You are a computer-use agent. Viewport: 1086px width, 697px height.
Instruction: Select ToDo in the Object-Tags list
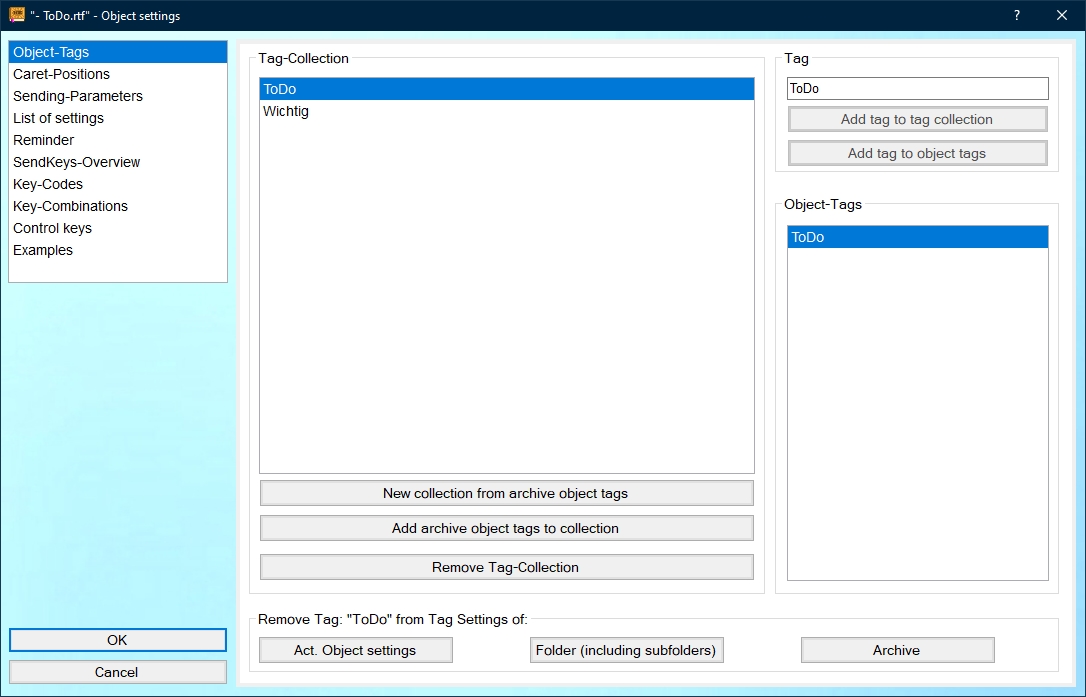pos(808,237)
